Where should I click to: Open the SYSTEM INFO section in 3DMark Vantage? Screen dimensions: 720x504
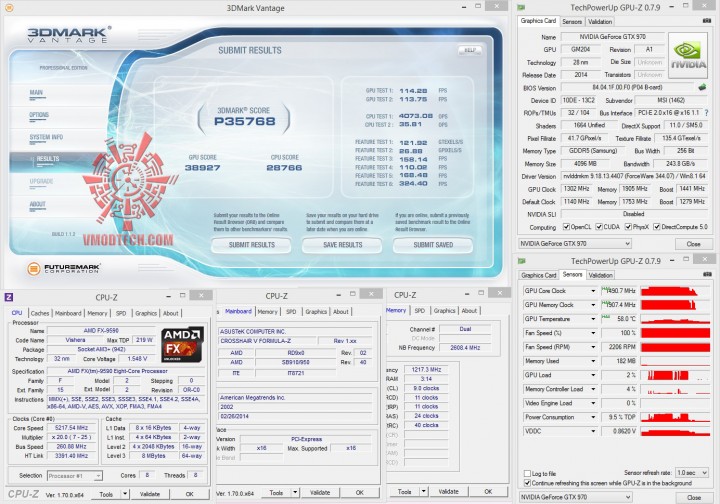[x=46, y=137]
